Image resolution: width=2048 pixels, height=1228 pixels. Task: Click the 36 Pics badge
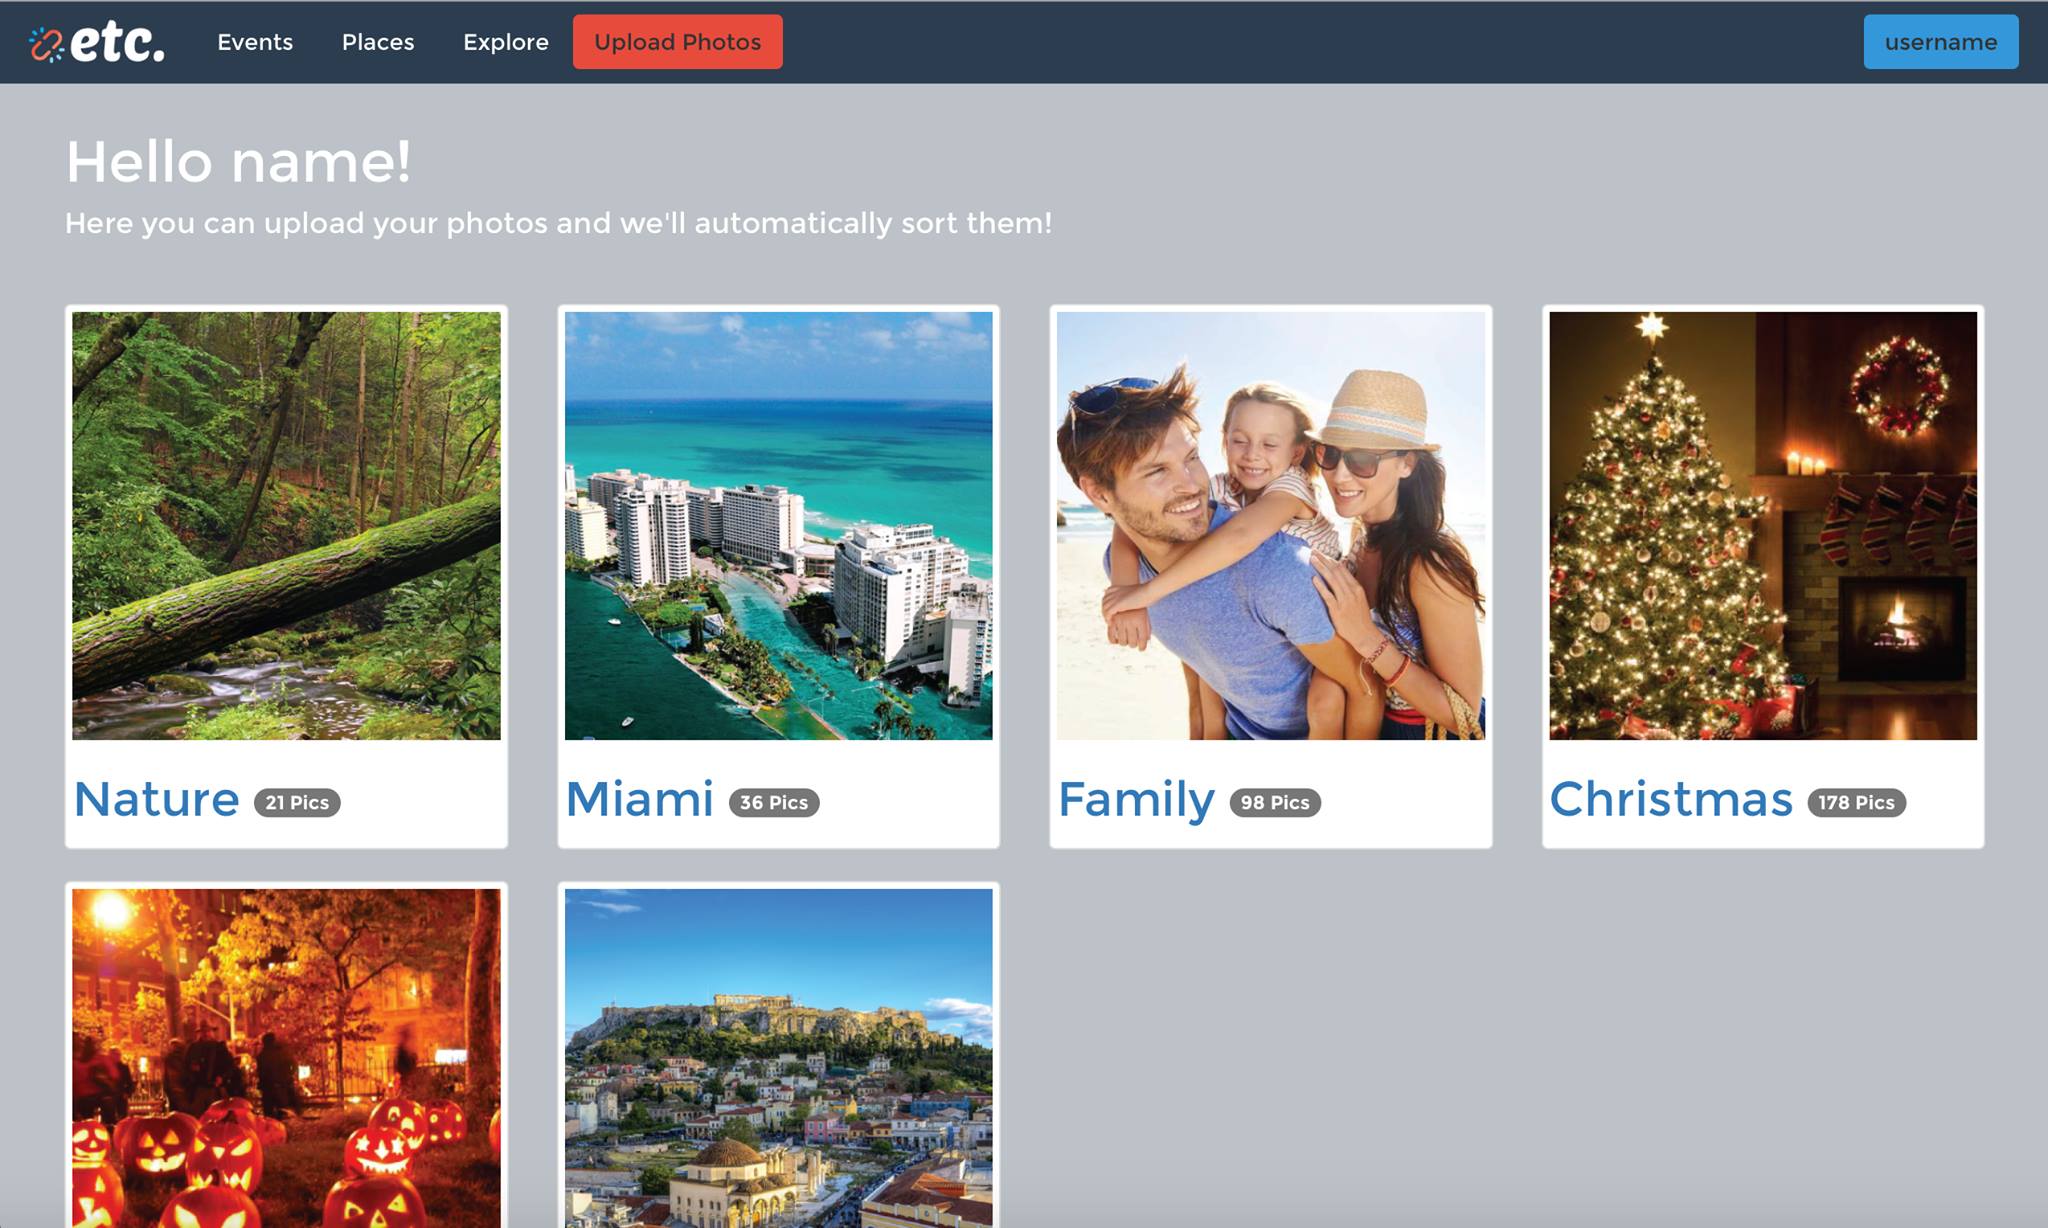774,803
